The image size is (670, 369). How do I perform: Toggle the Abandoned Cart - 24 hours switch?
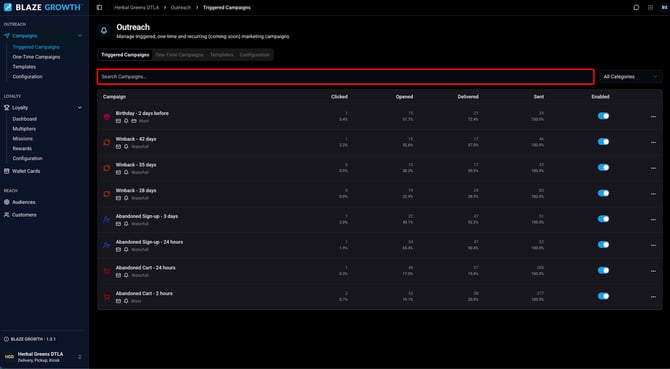[x=603, y=270]
